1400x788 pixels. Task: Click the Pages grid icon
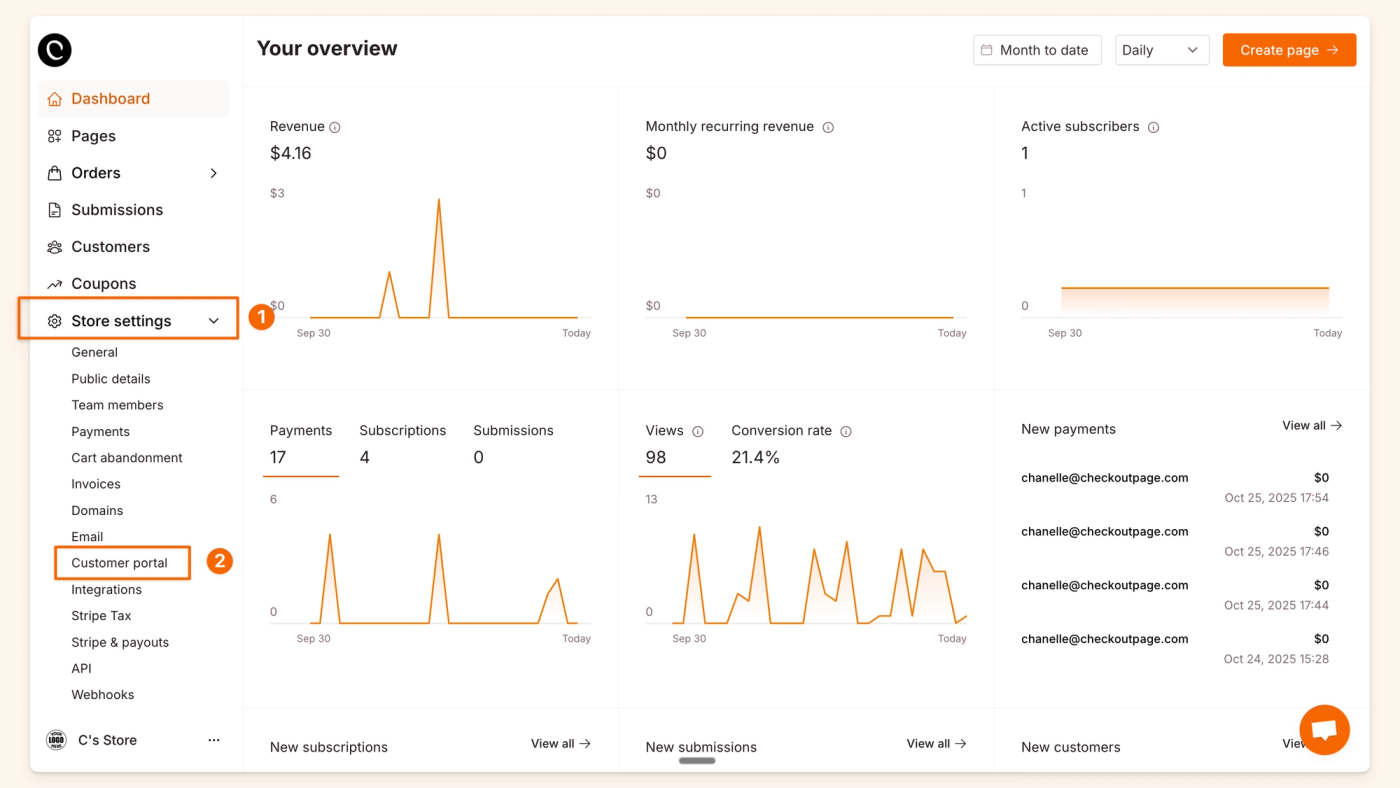pos(55,136)
